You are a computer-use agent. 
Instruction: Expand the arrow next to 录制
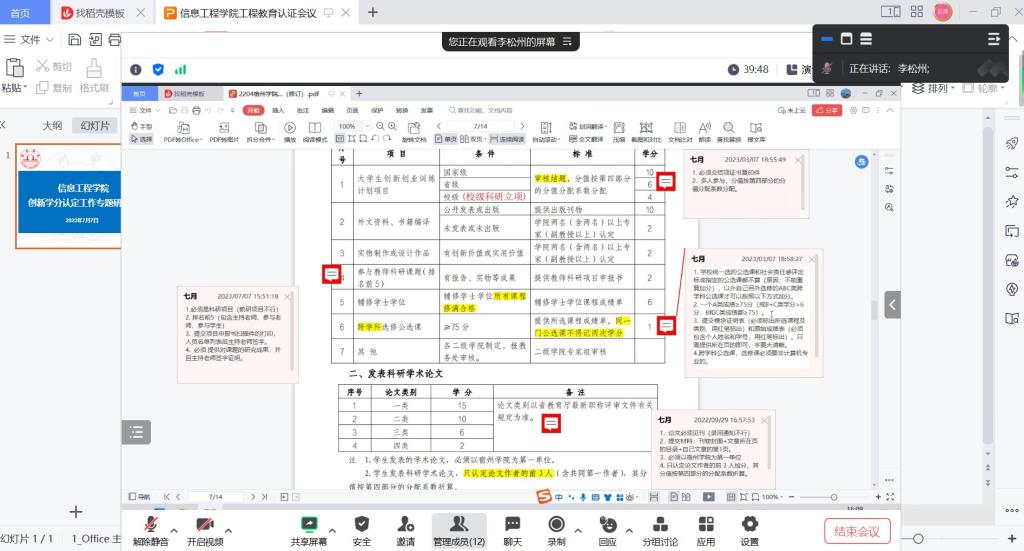(x=577, y=530)
